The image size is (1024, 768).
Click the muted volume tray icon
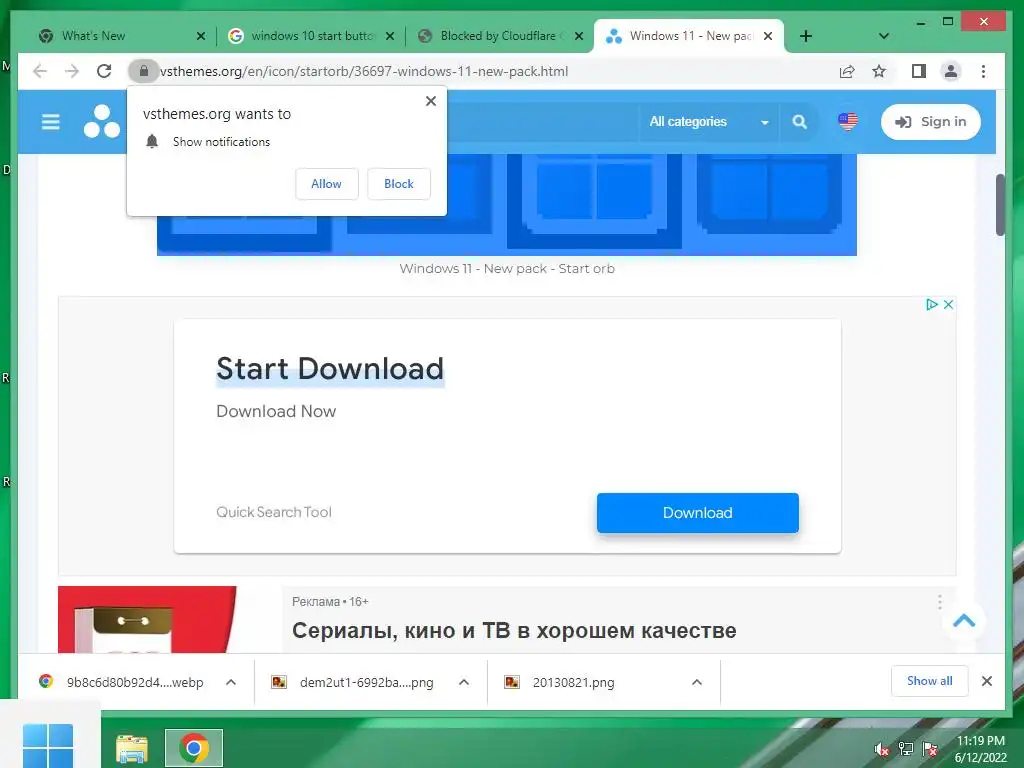pyautogui.click(x=882, y=749)
